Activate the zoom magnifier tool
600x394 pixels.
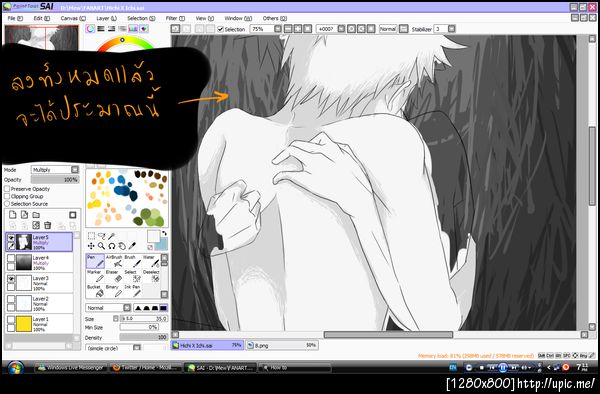pos(101,246)
